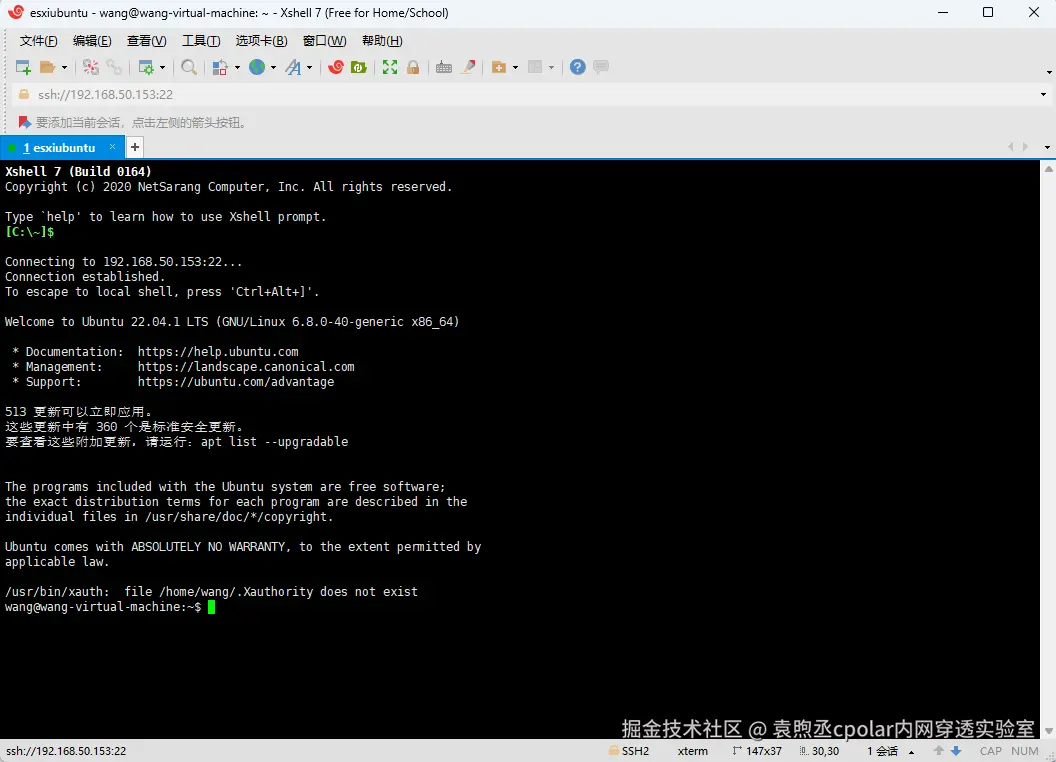Click the 30,30 cursor position entry

[x=819, y=751]
